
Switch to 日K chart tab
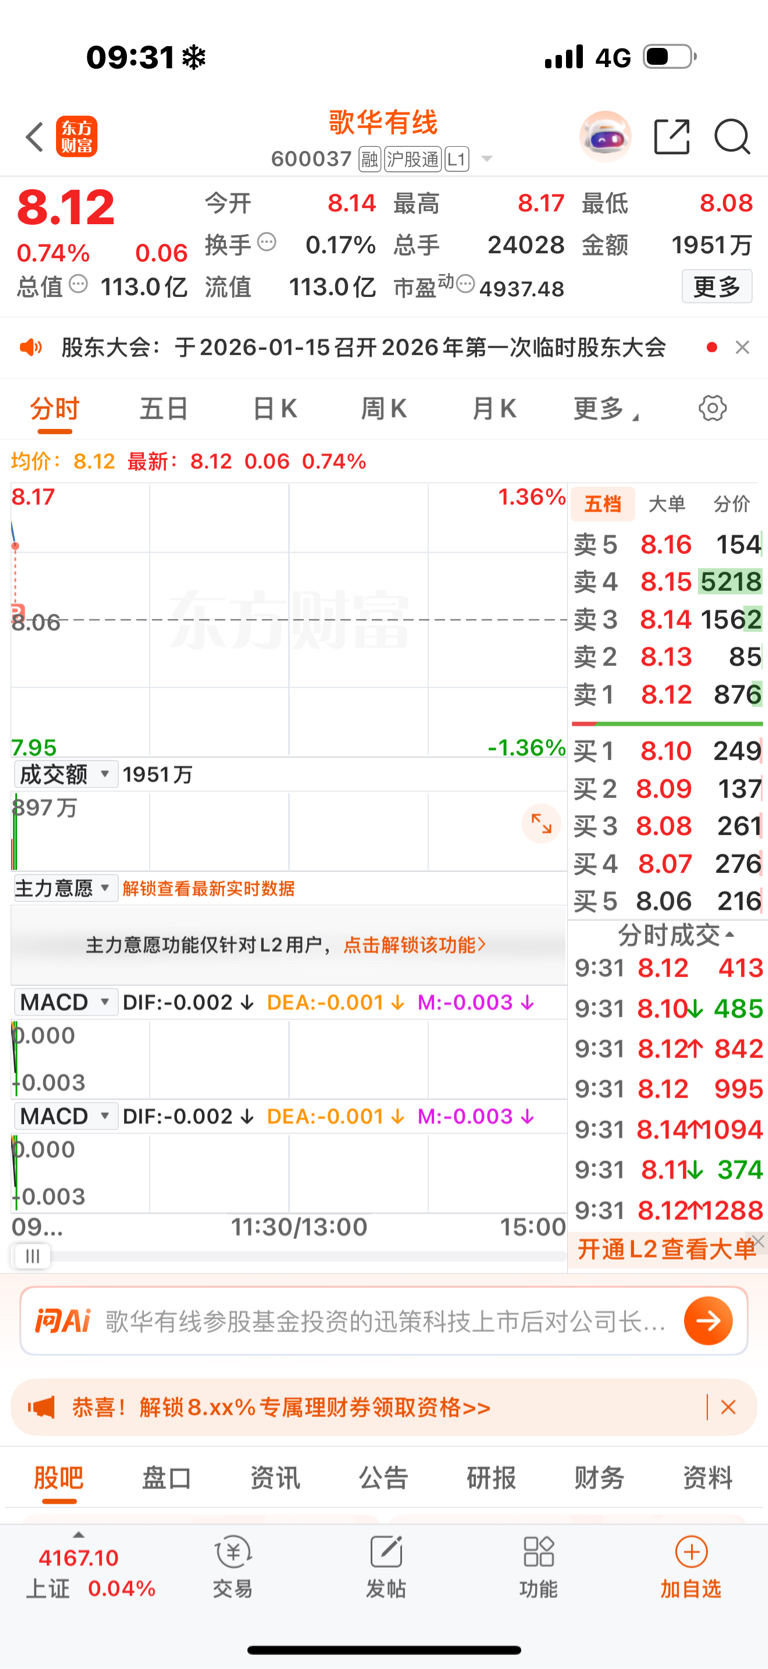[274, 408]
